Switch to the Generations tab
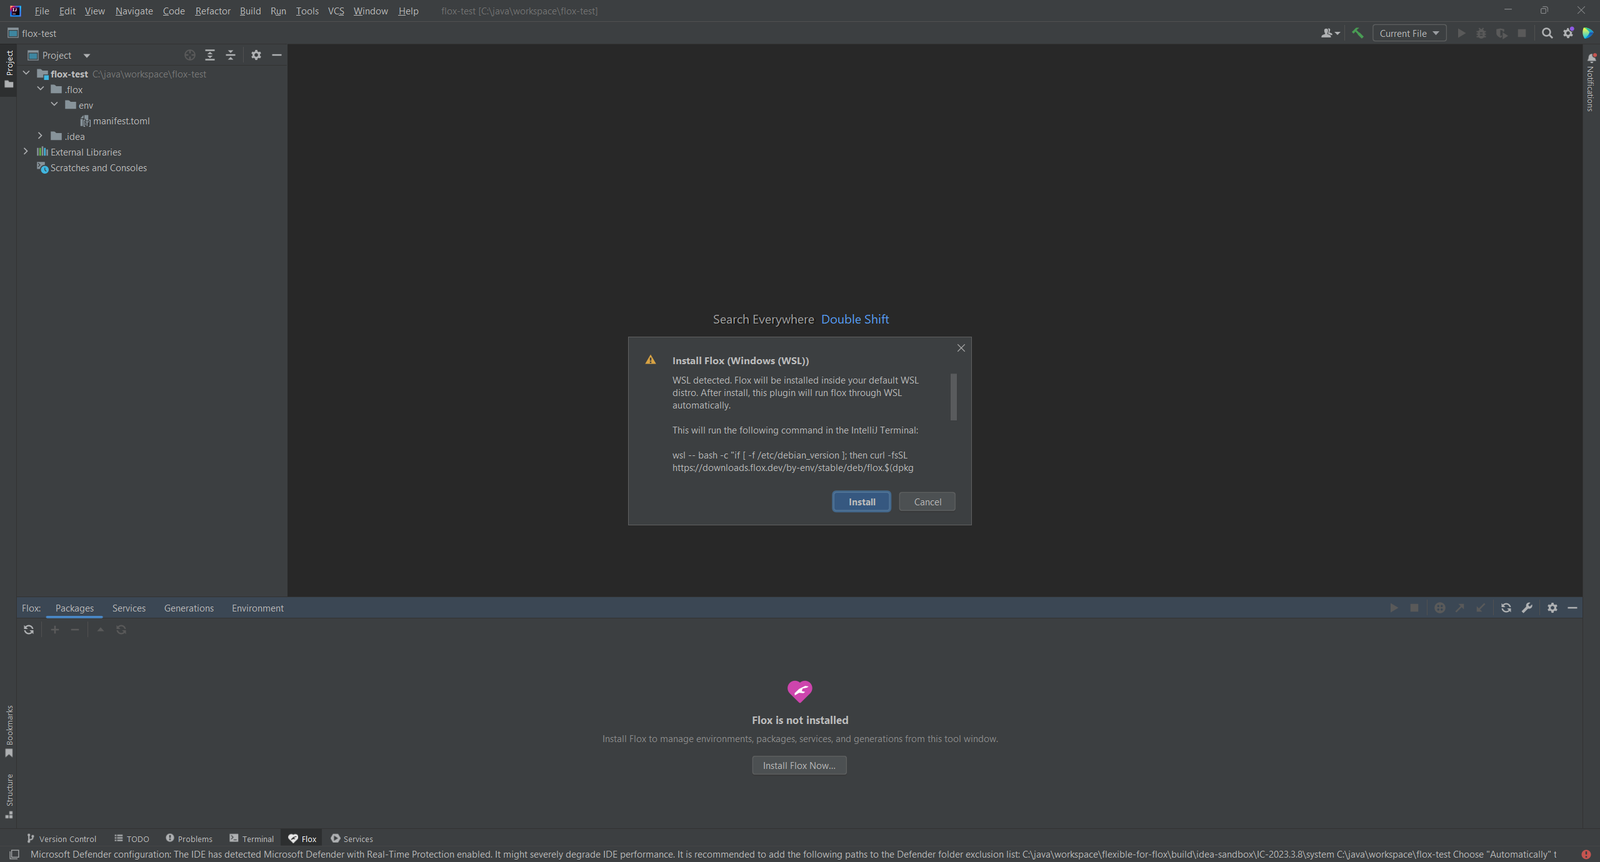The width and height of the screenshot is (1600, 862). [189, 608]
